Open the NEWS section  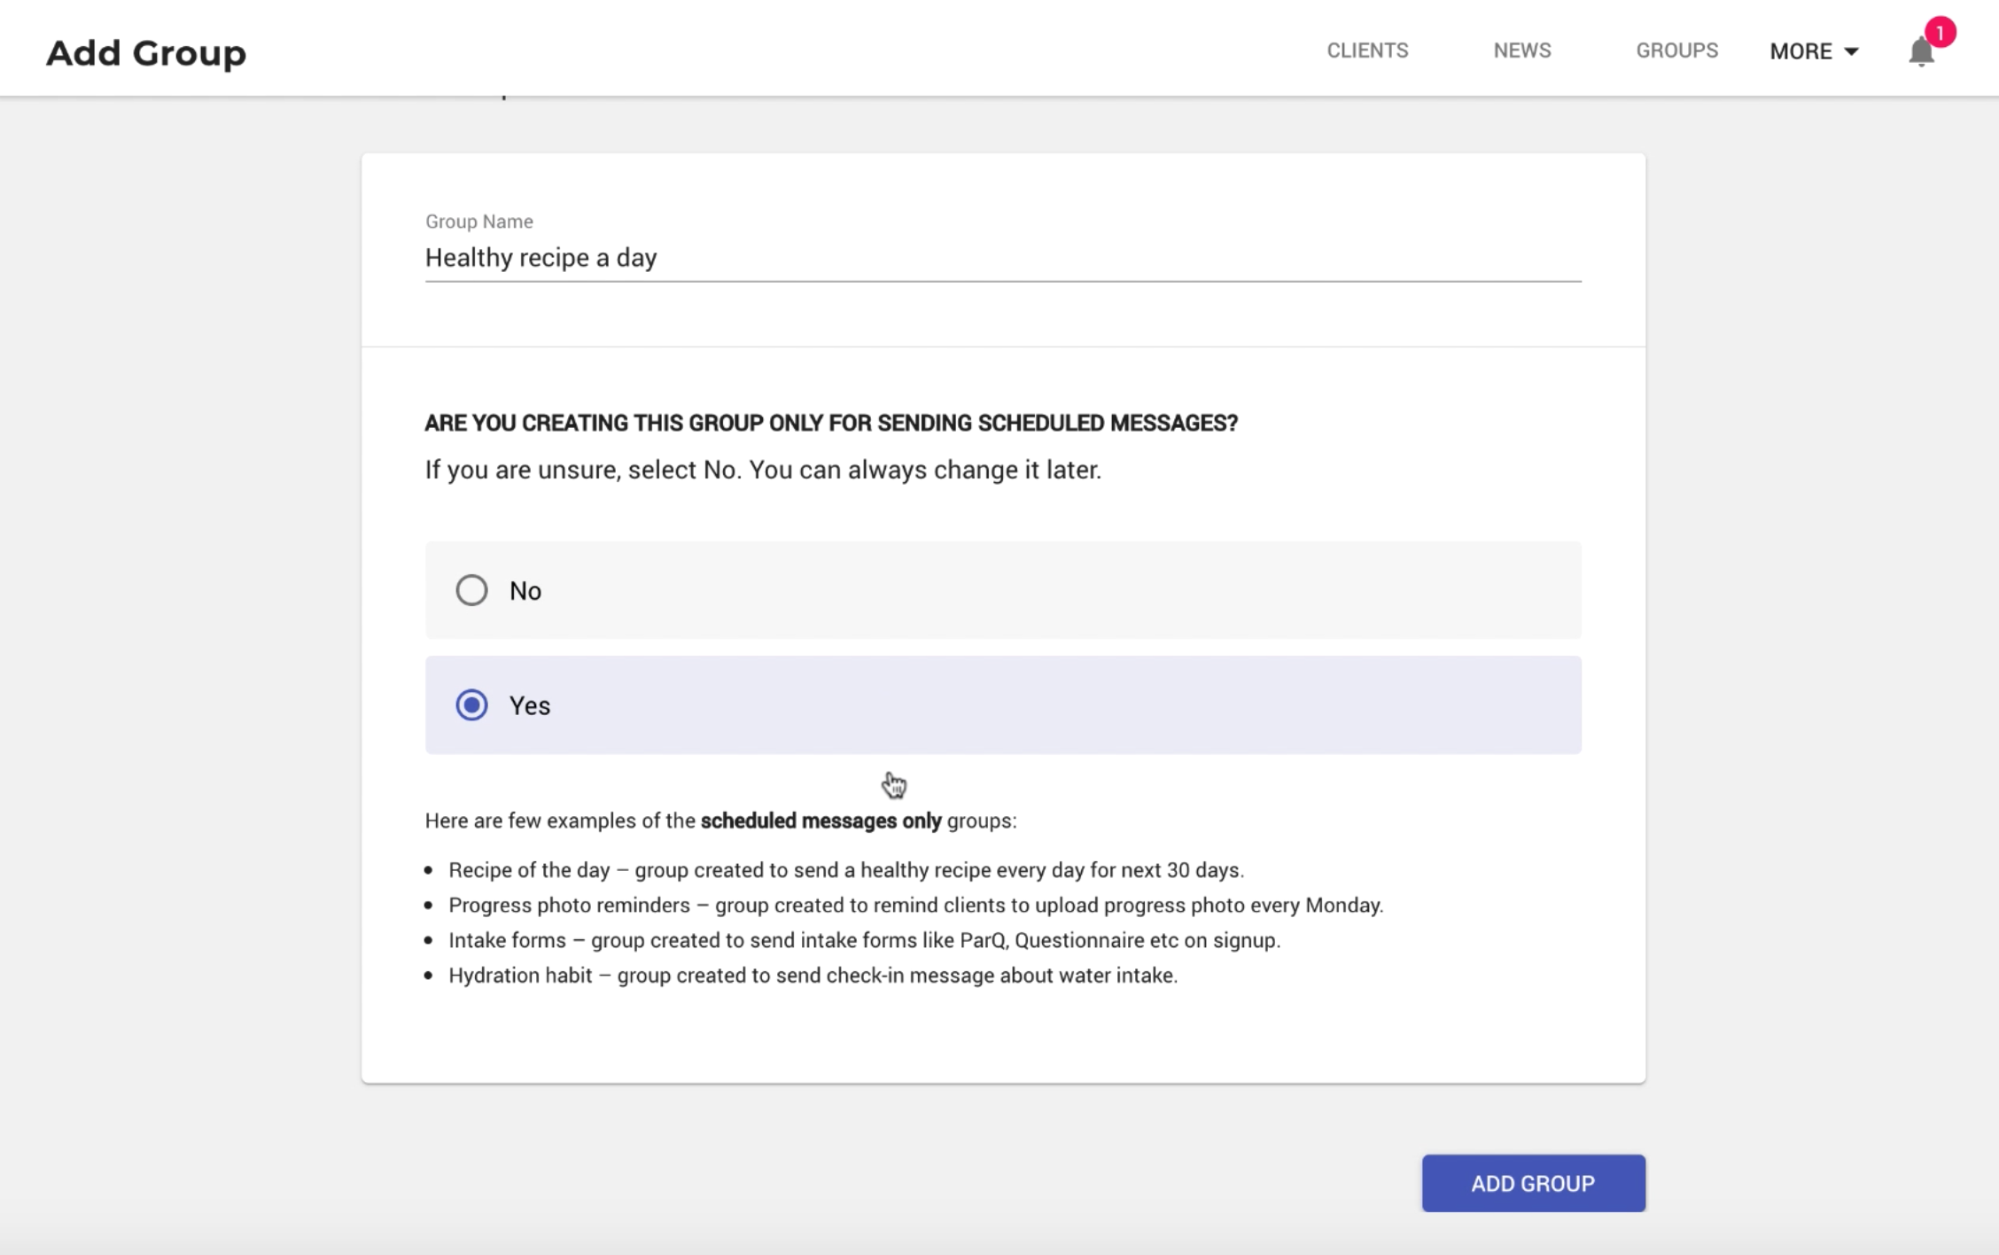pos(1522,51)
